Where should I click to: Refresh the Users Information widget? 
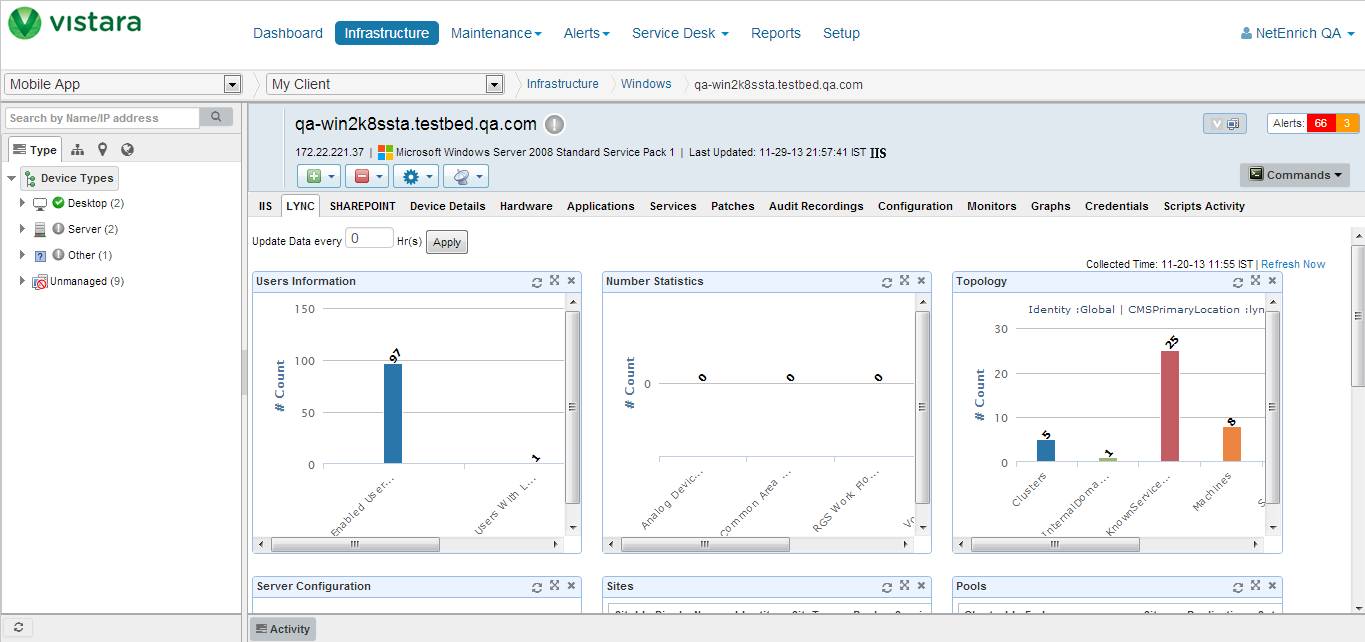[537, 282]
